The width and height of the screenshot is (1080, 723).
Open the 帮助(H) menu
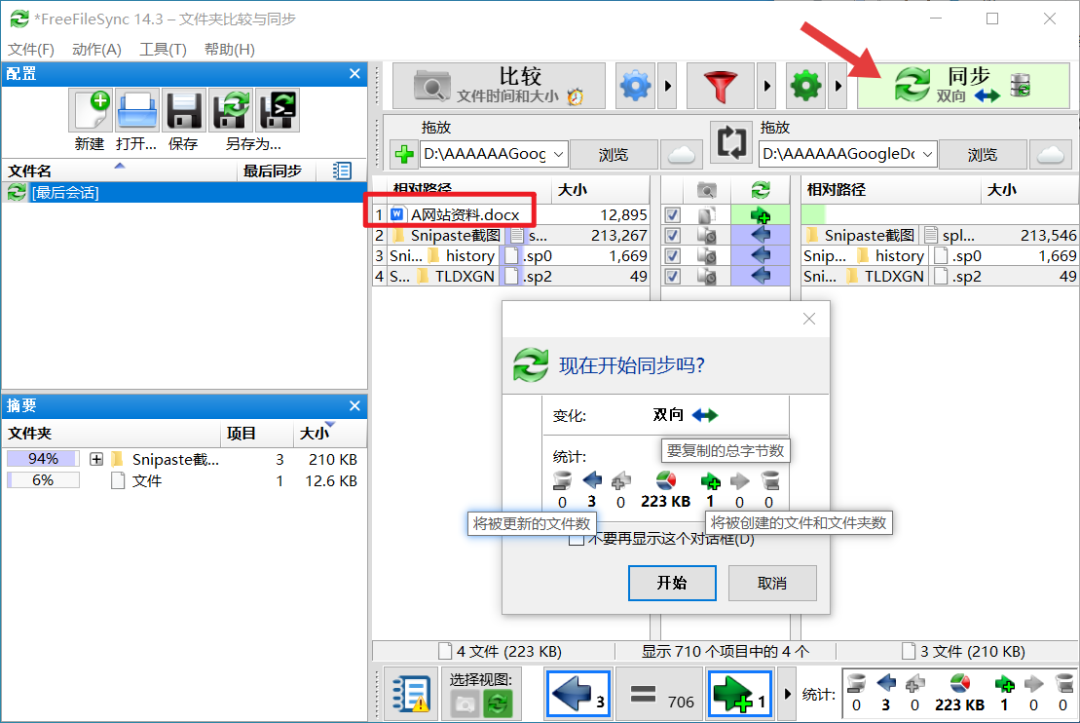[230, 50]
